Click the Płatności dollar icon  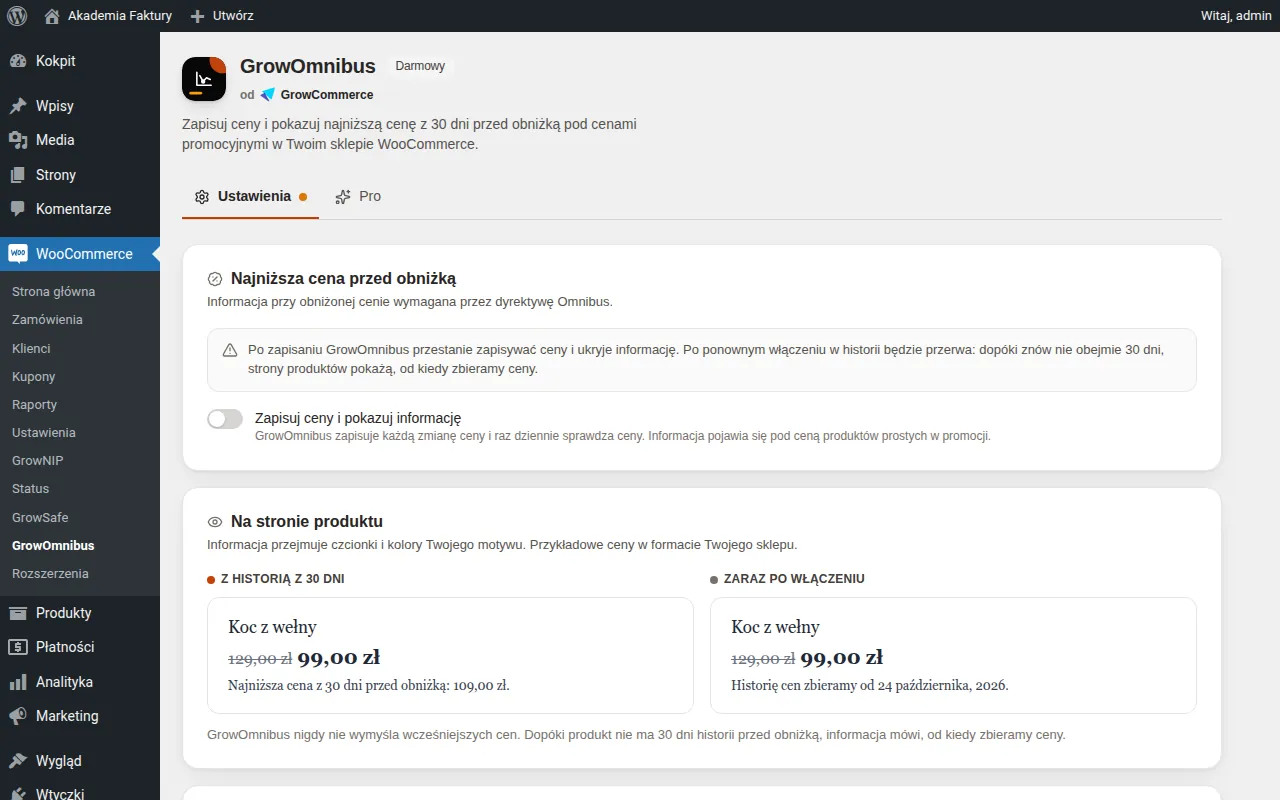coord(17,647)
